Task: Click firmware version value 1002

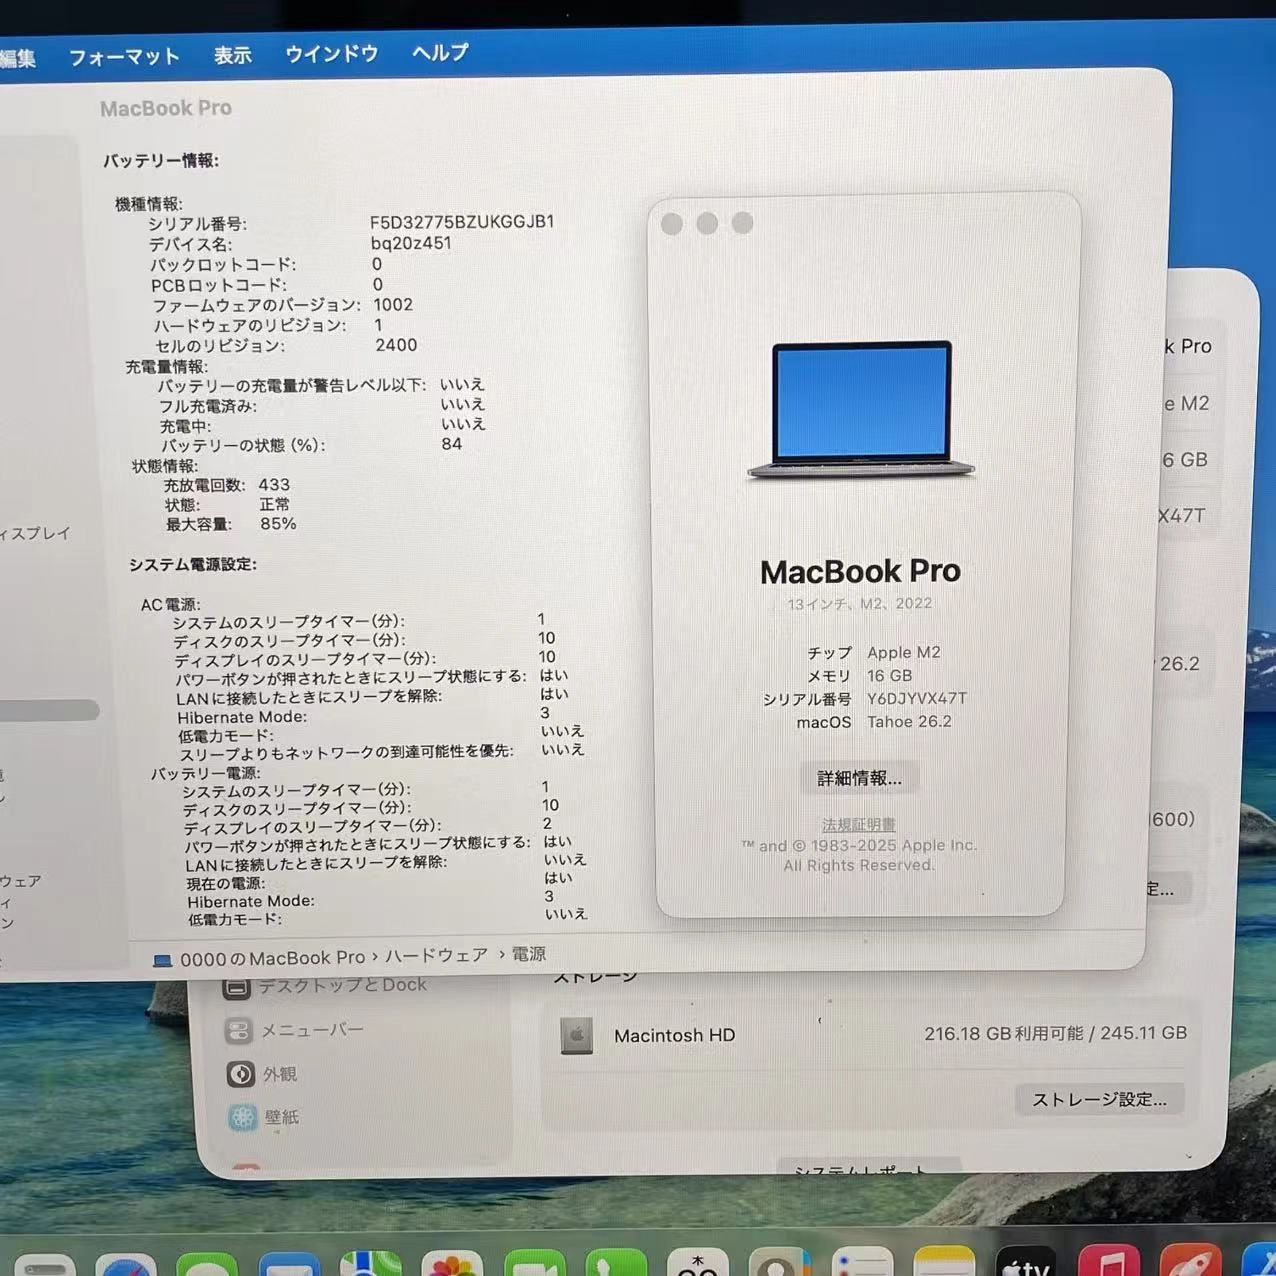Action: 393,305
